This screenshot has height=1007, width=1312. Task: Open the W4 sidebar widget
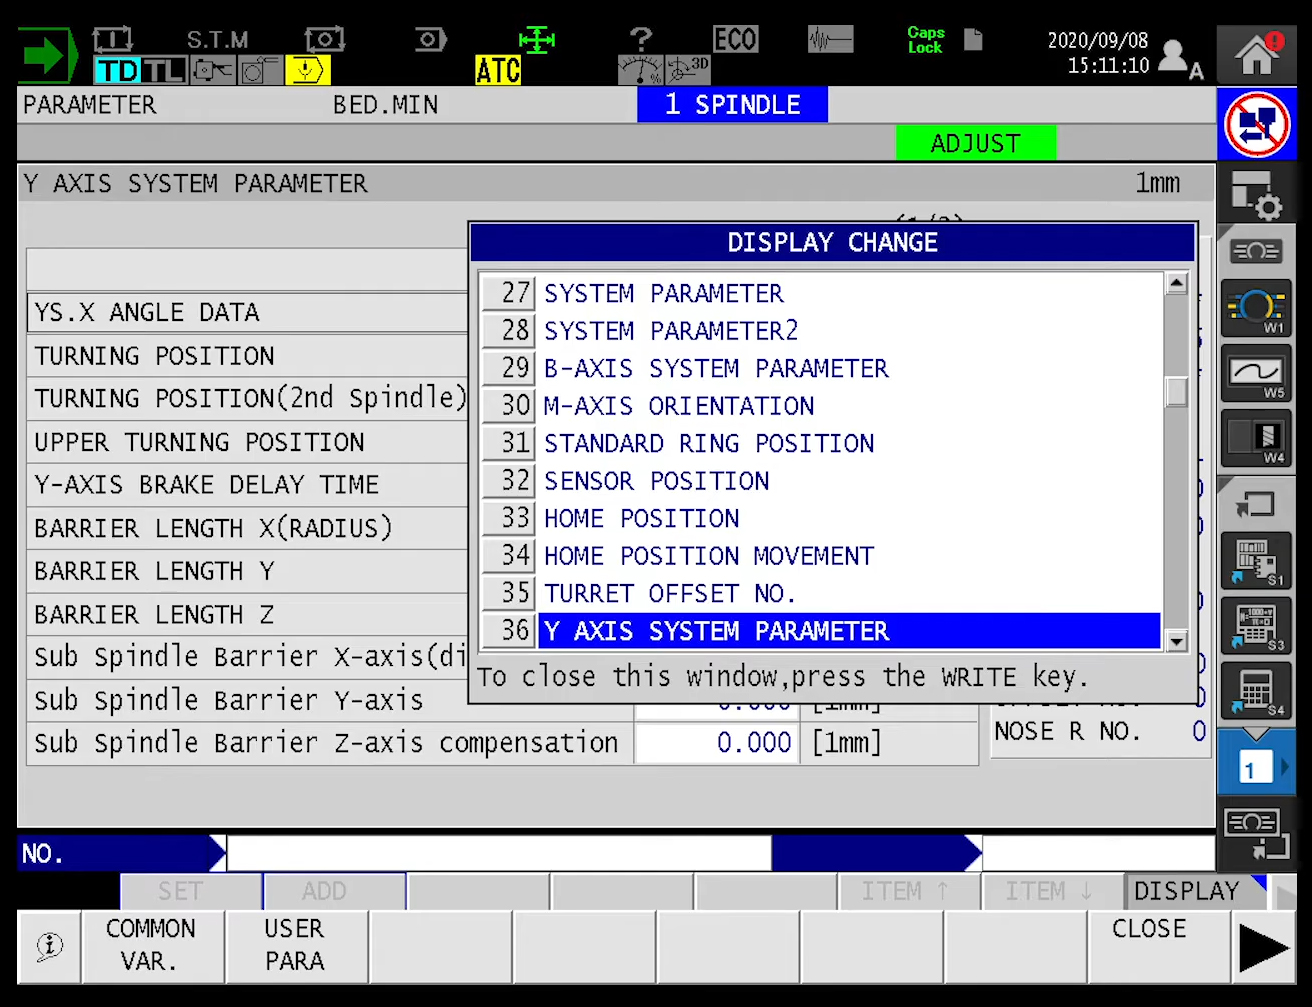click(1256, 439)
